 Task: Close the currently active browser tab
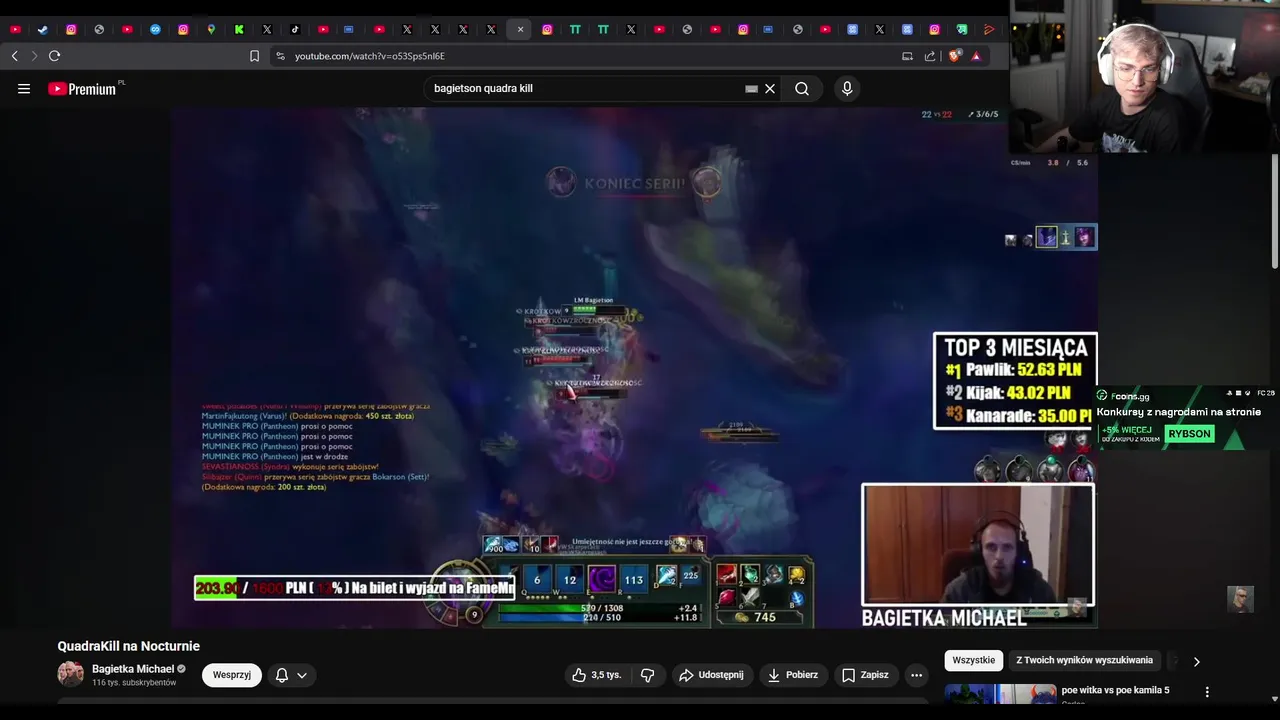click(x=520, y=30)
